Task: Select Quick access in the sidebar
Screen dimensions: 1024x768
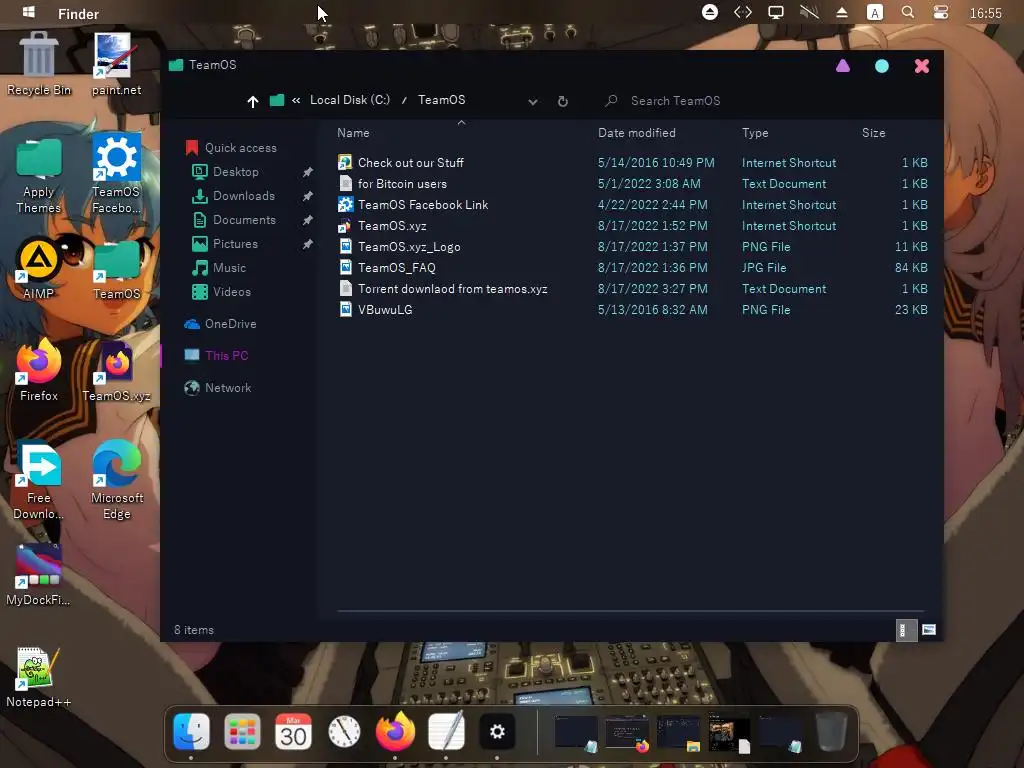Action: pyautogui.click(x=231, y=148)
